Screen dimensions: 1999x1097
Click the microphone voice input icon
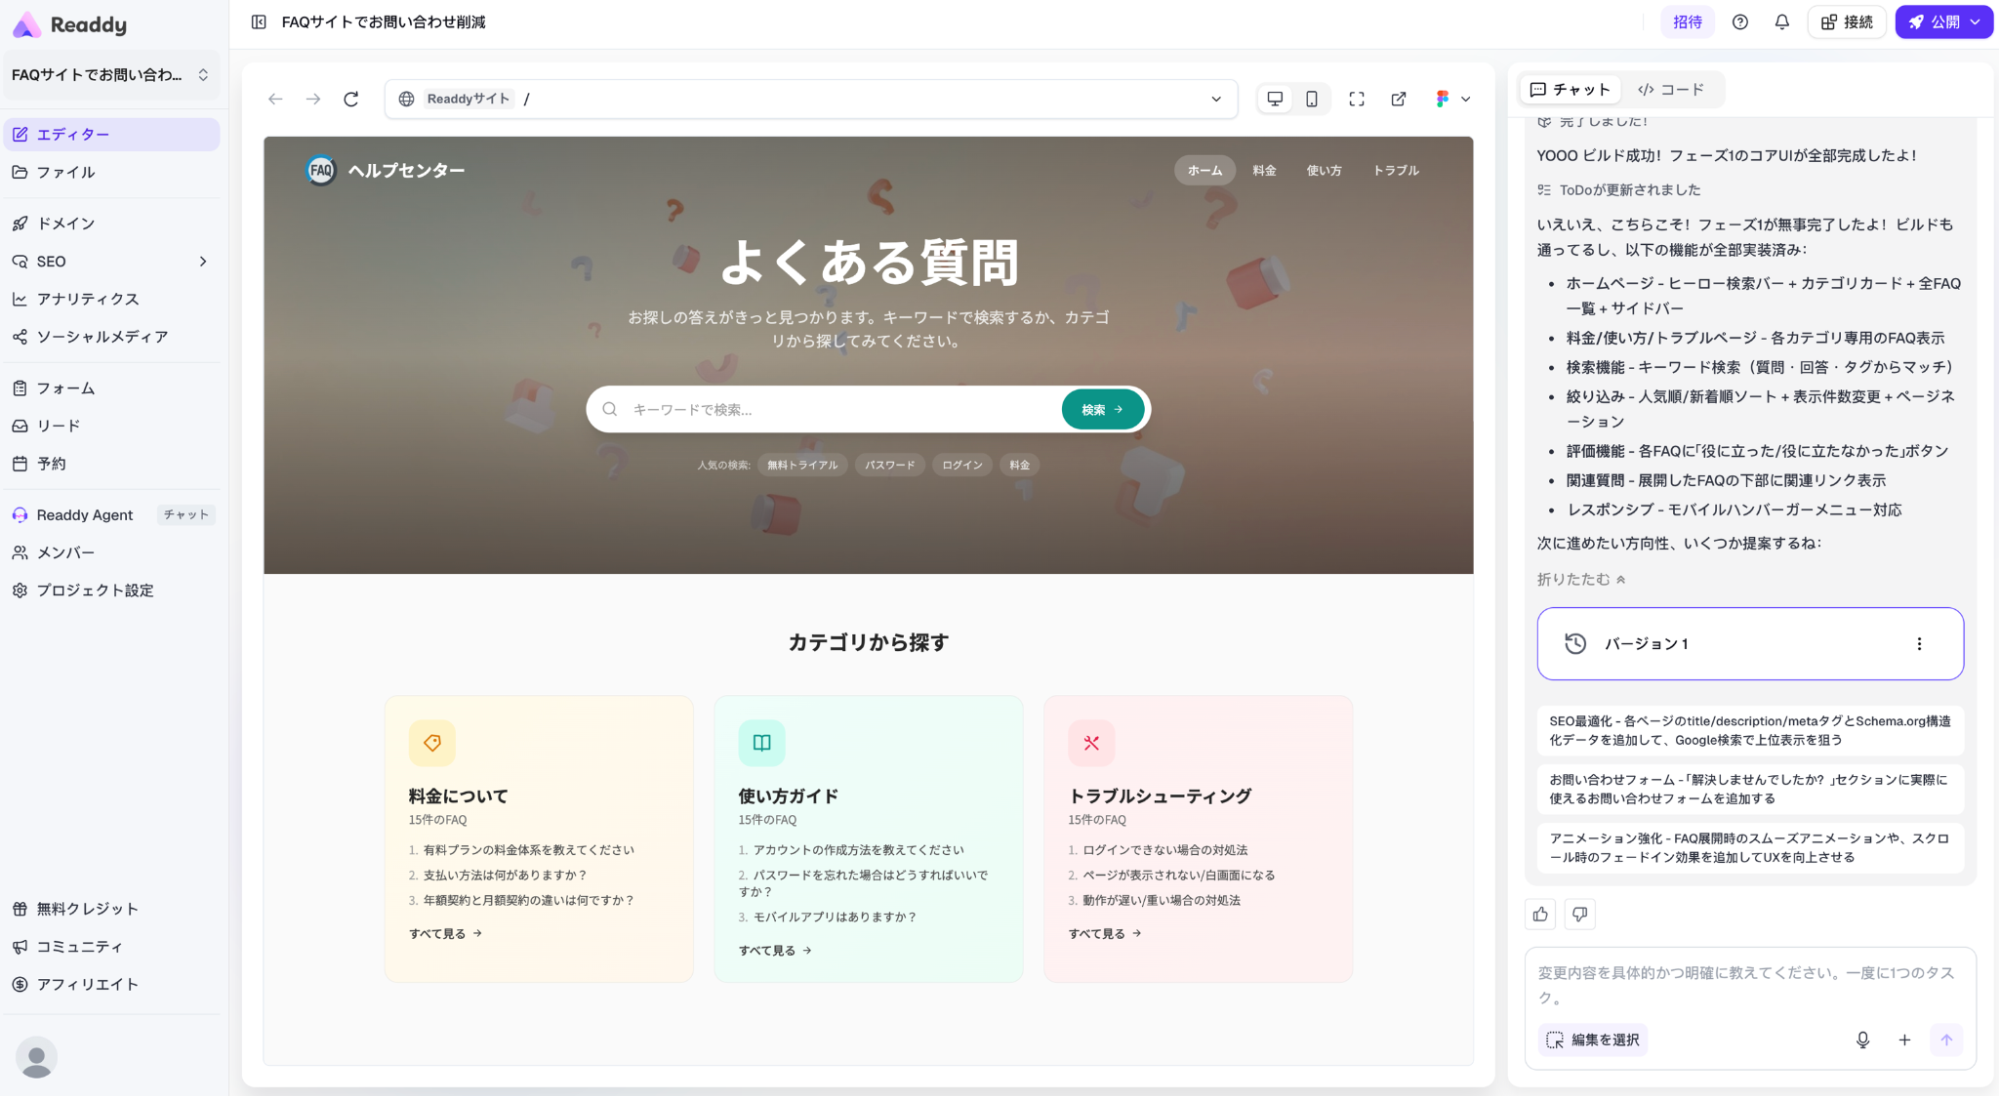click(x=1862, y=1040)
